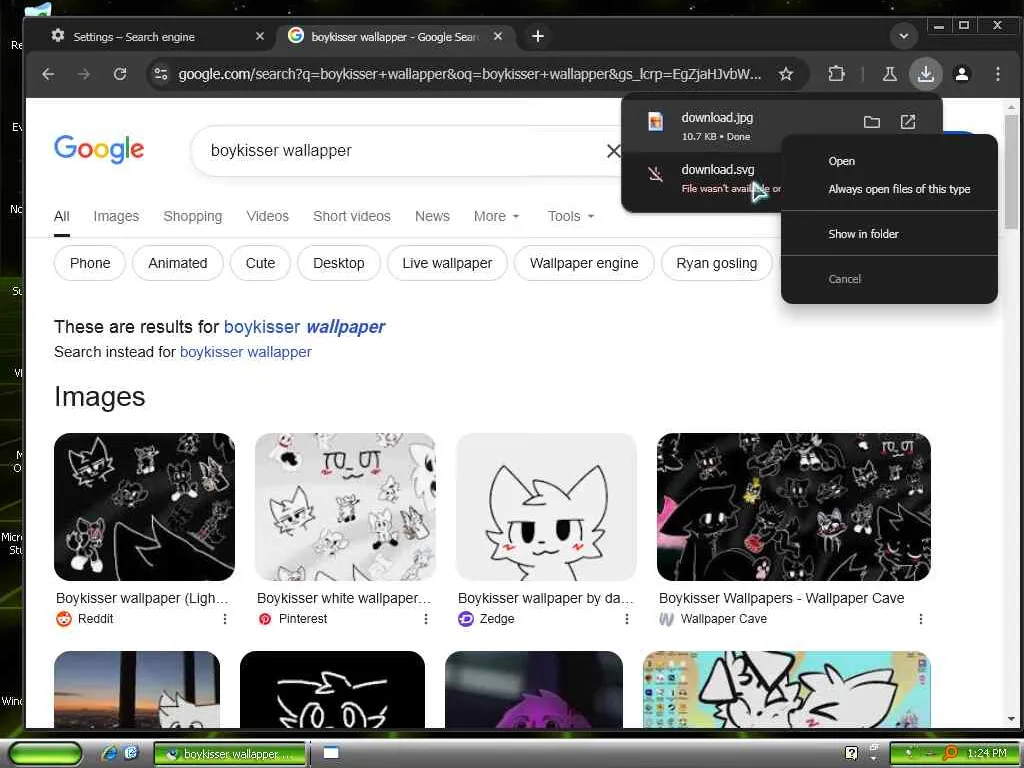Clear the search box with X
The image size is (1024, 768).
coord(613,151)
